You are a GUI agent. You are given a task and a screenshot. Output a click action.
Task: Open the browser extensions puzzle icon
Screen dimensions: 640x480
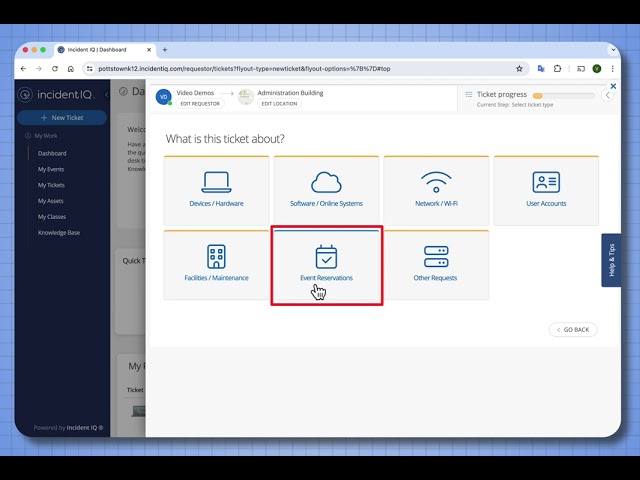coord(557,69)
